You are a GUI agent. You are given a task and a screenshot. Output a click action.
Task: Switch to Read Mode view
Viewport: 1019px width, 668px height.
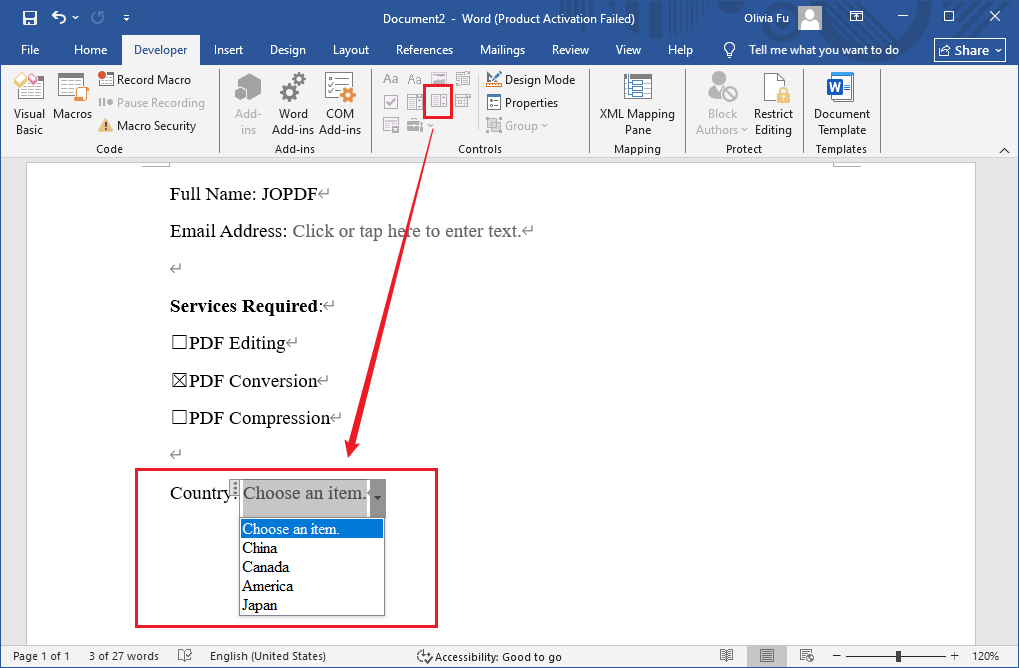(727, 656)
